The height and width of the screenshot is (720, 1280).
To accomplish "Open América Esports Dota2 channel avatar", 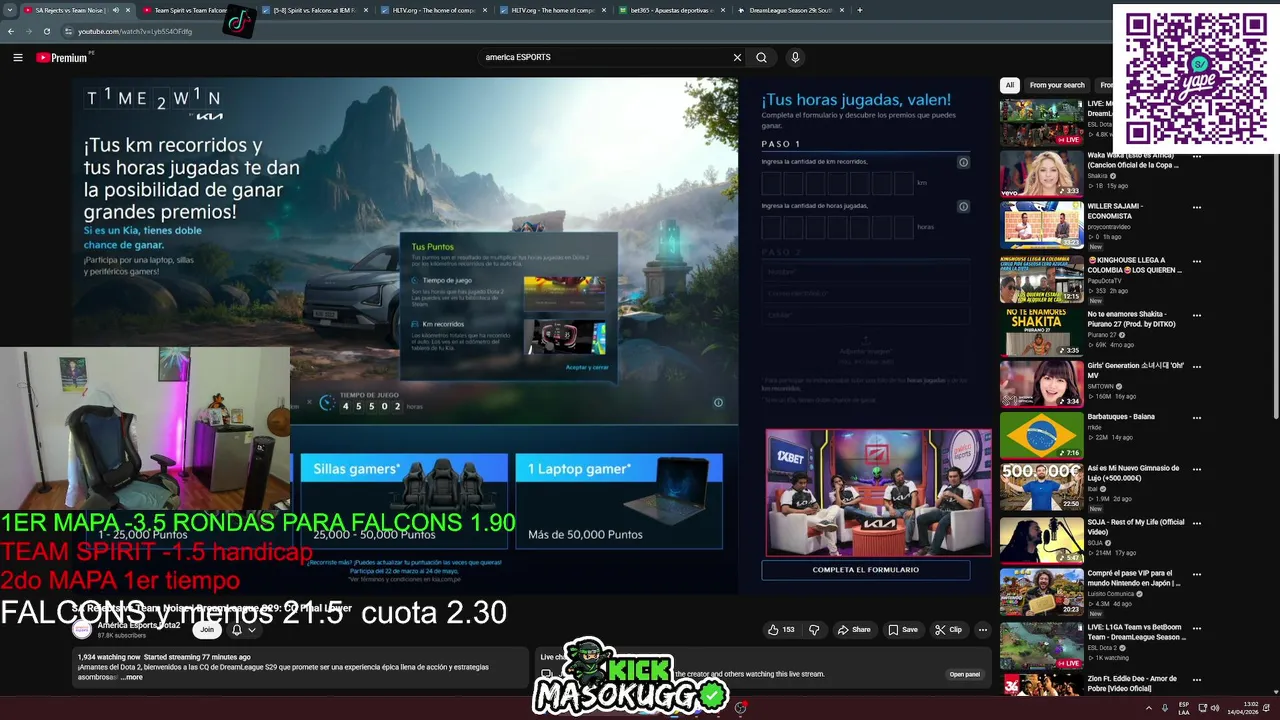I will click(x=83, y=629).
